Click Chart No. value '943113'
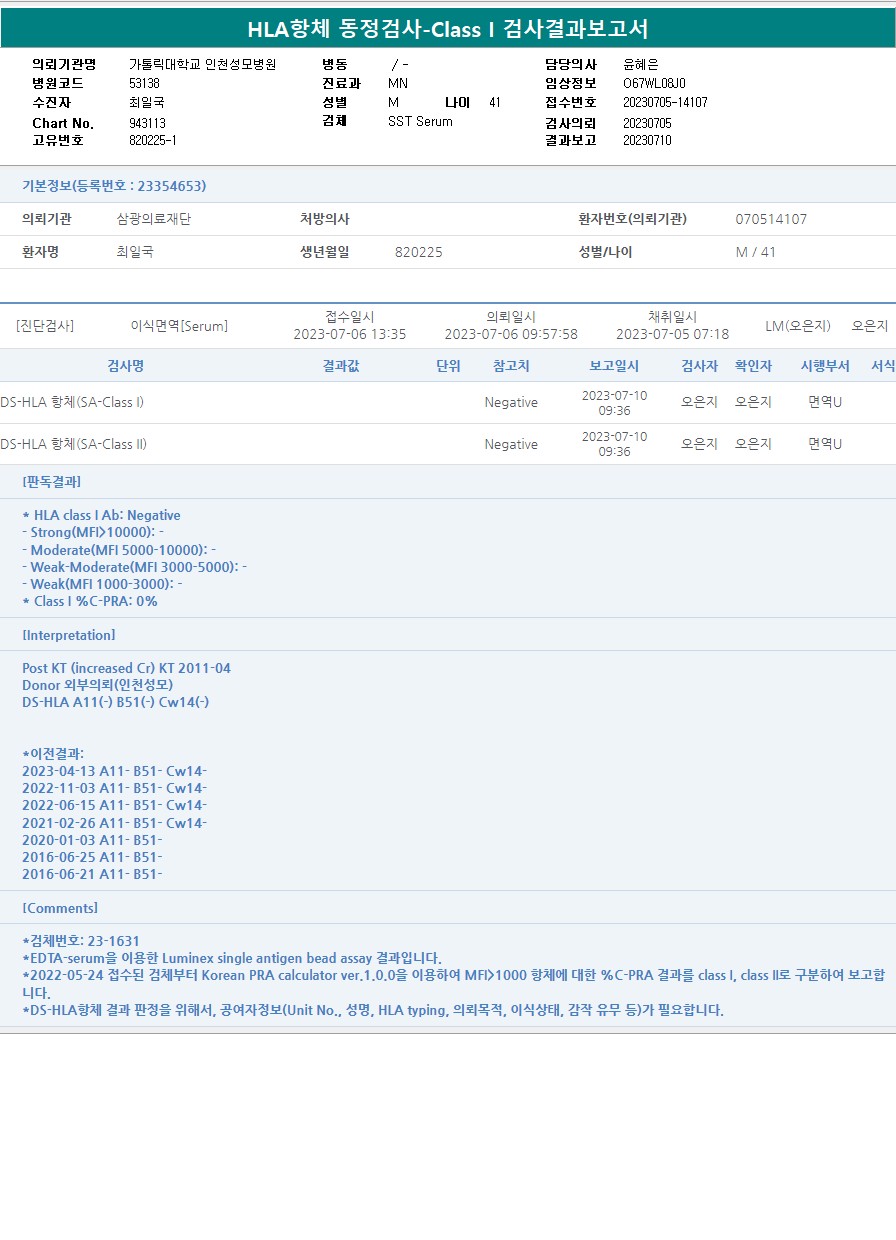The image size is (896, 1240). (147, 123)
